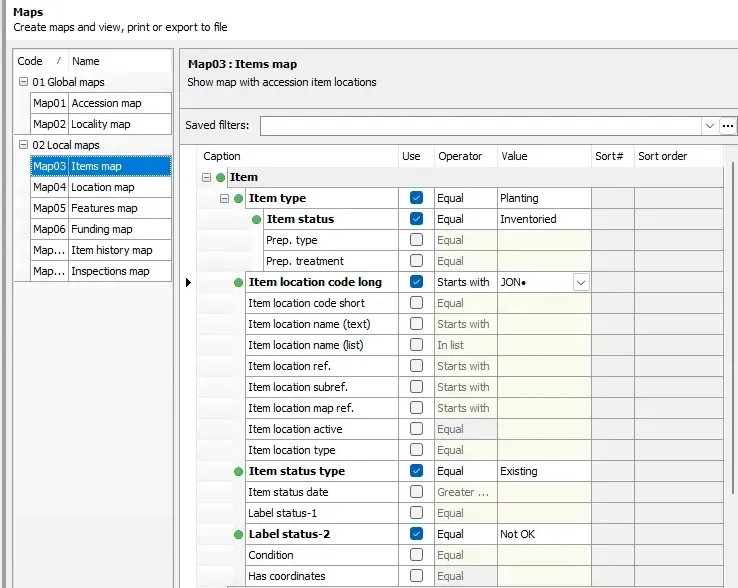Sort map list by Name column
The height and width of the screenshot is (588, 738).
pos(120,61)
